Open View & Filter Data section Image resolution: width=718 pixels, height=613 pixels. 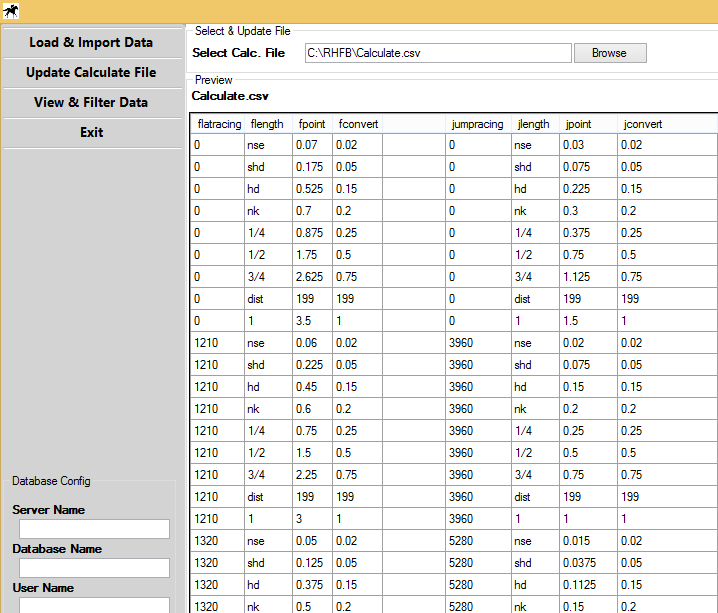[x=91, y=103]
